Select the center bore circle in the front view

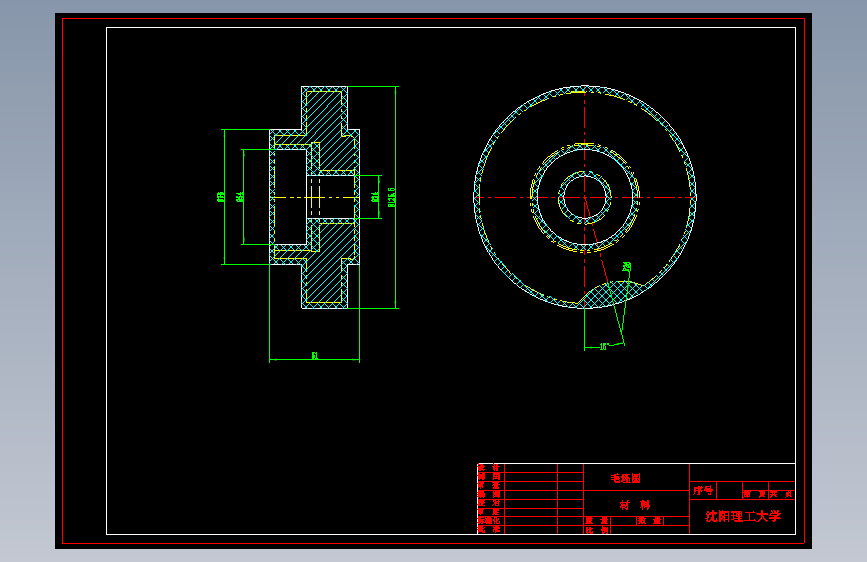point(584,197)
